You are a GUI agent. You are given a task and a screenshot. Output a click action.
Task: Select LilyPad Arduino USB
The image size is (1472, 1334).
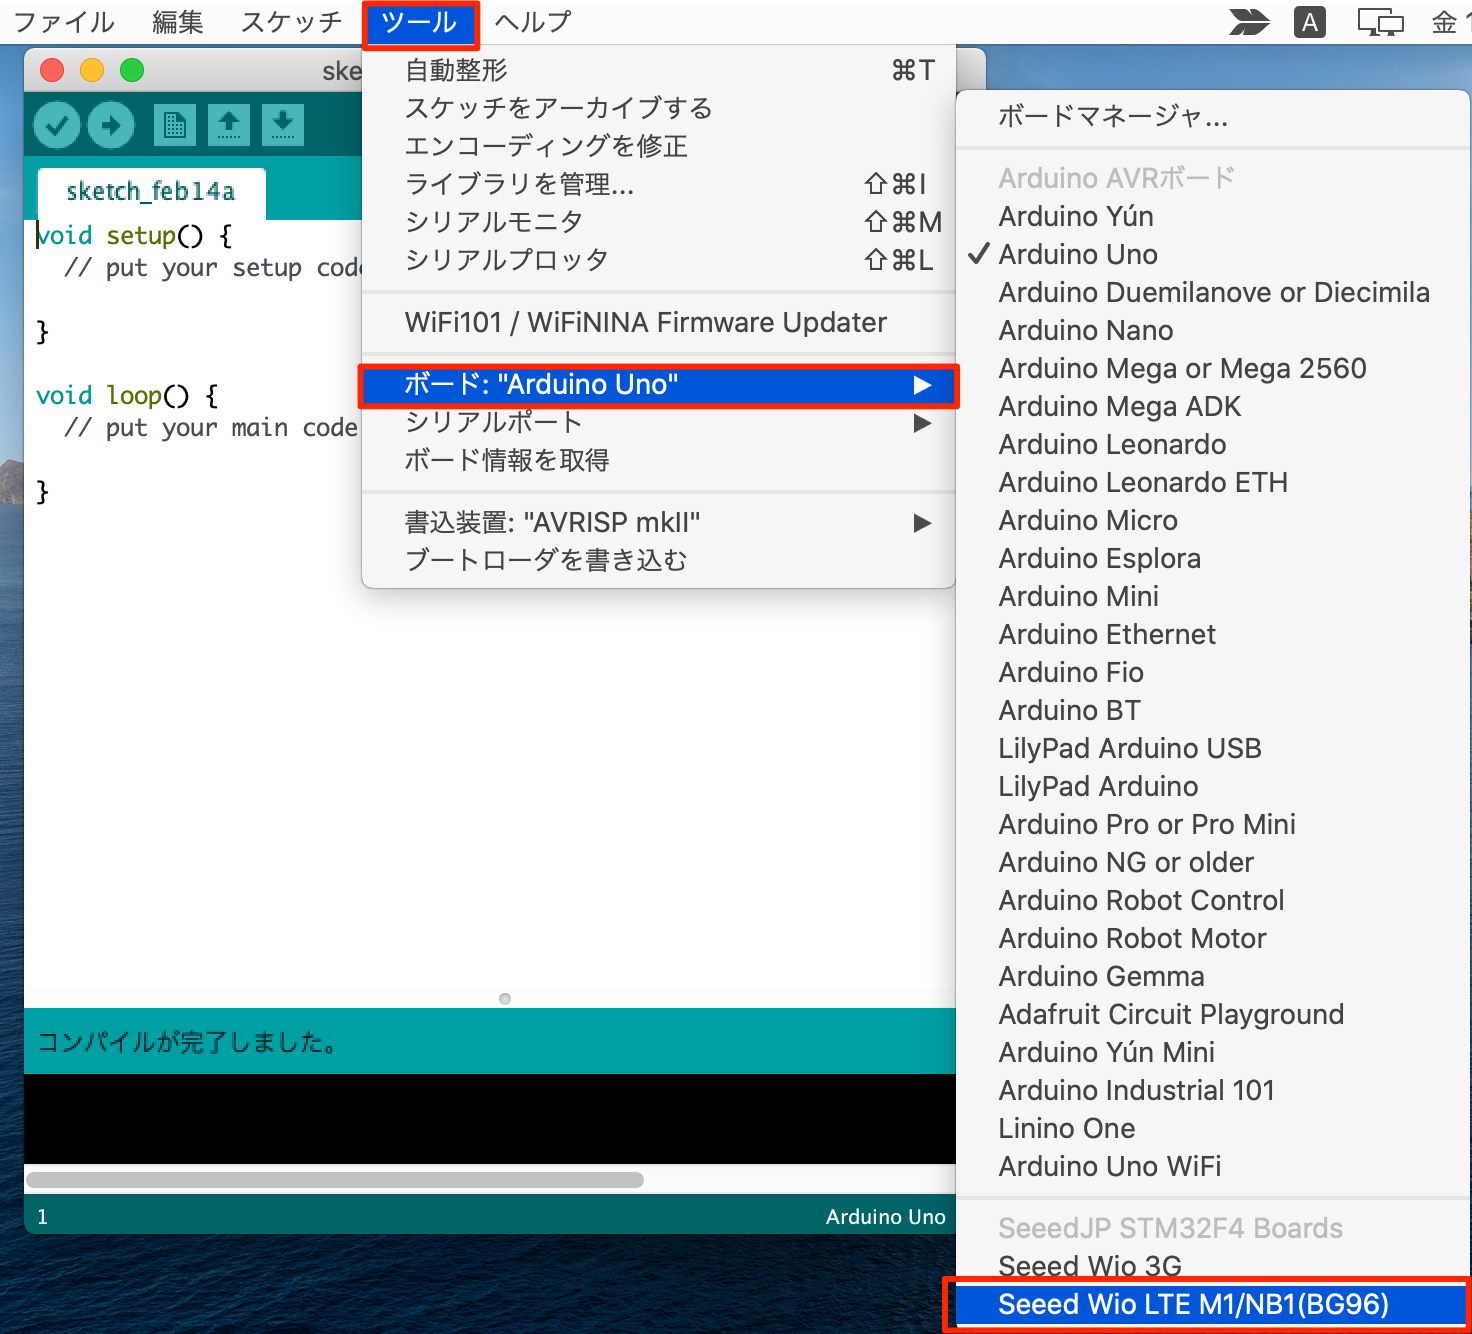(x=1212, y=748)
